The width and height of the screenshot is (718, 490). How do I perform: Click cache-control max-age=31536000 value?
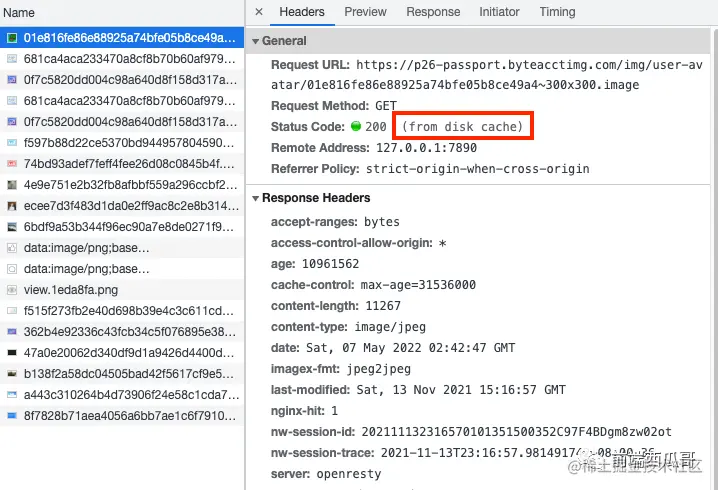point(418,285)
